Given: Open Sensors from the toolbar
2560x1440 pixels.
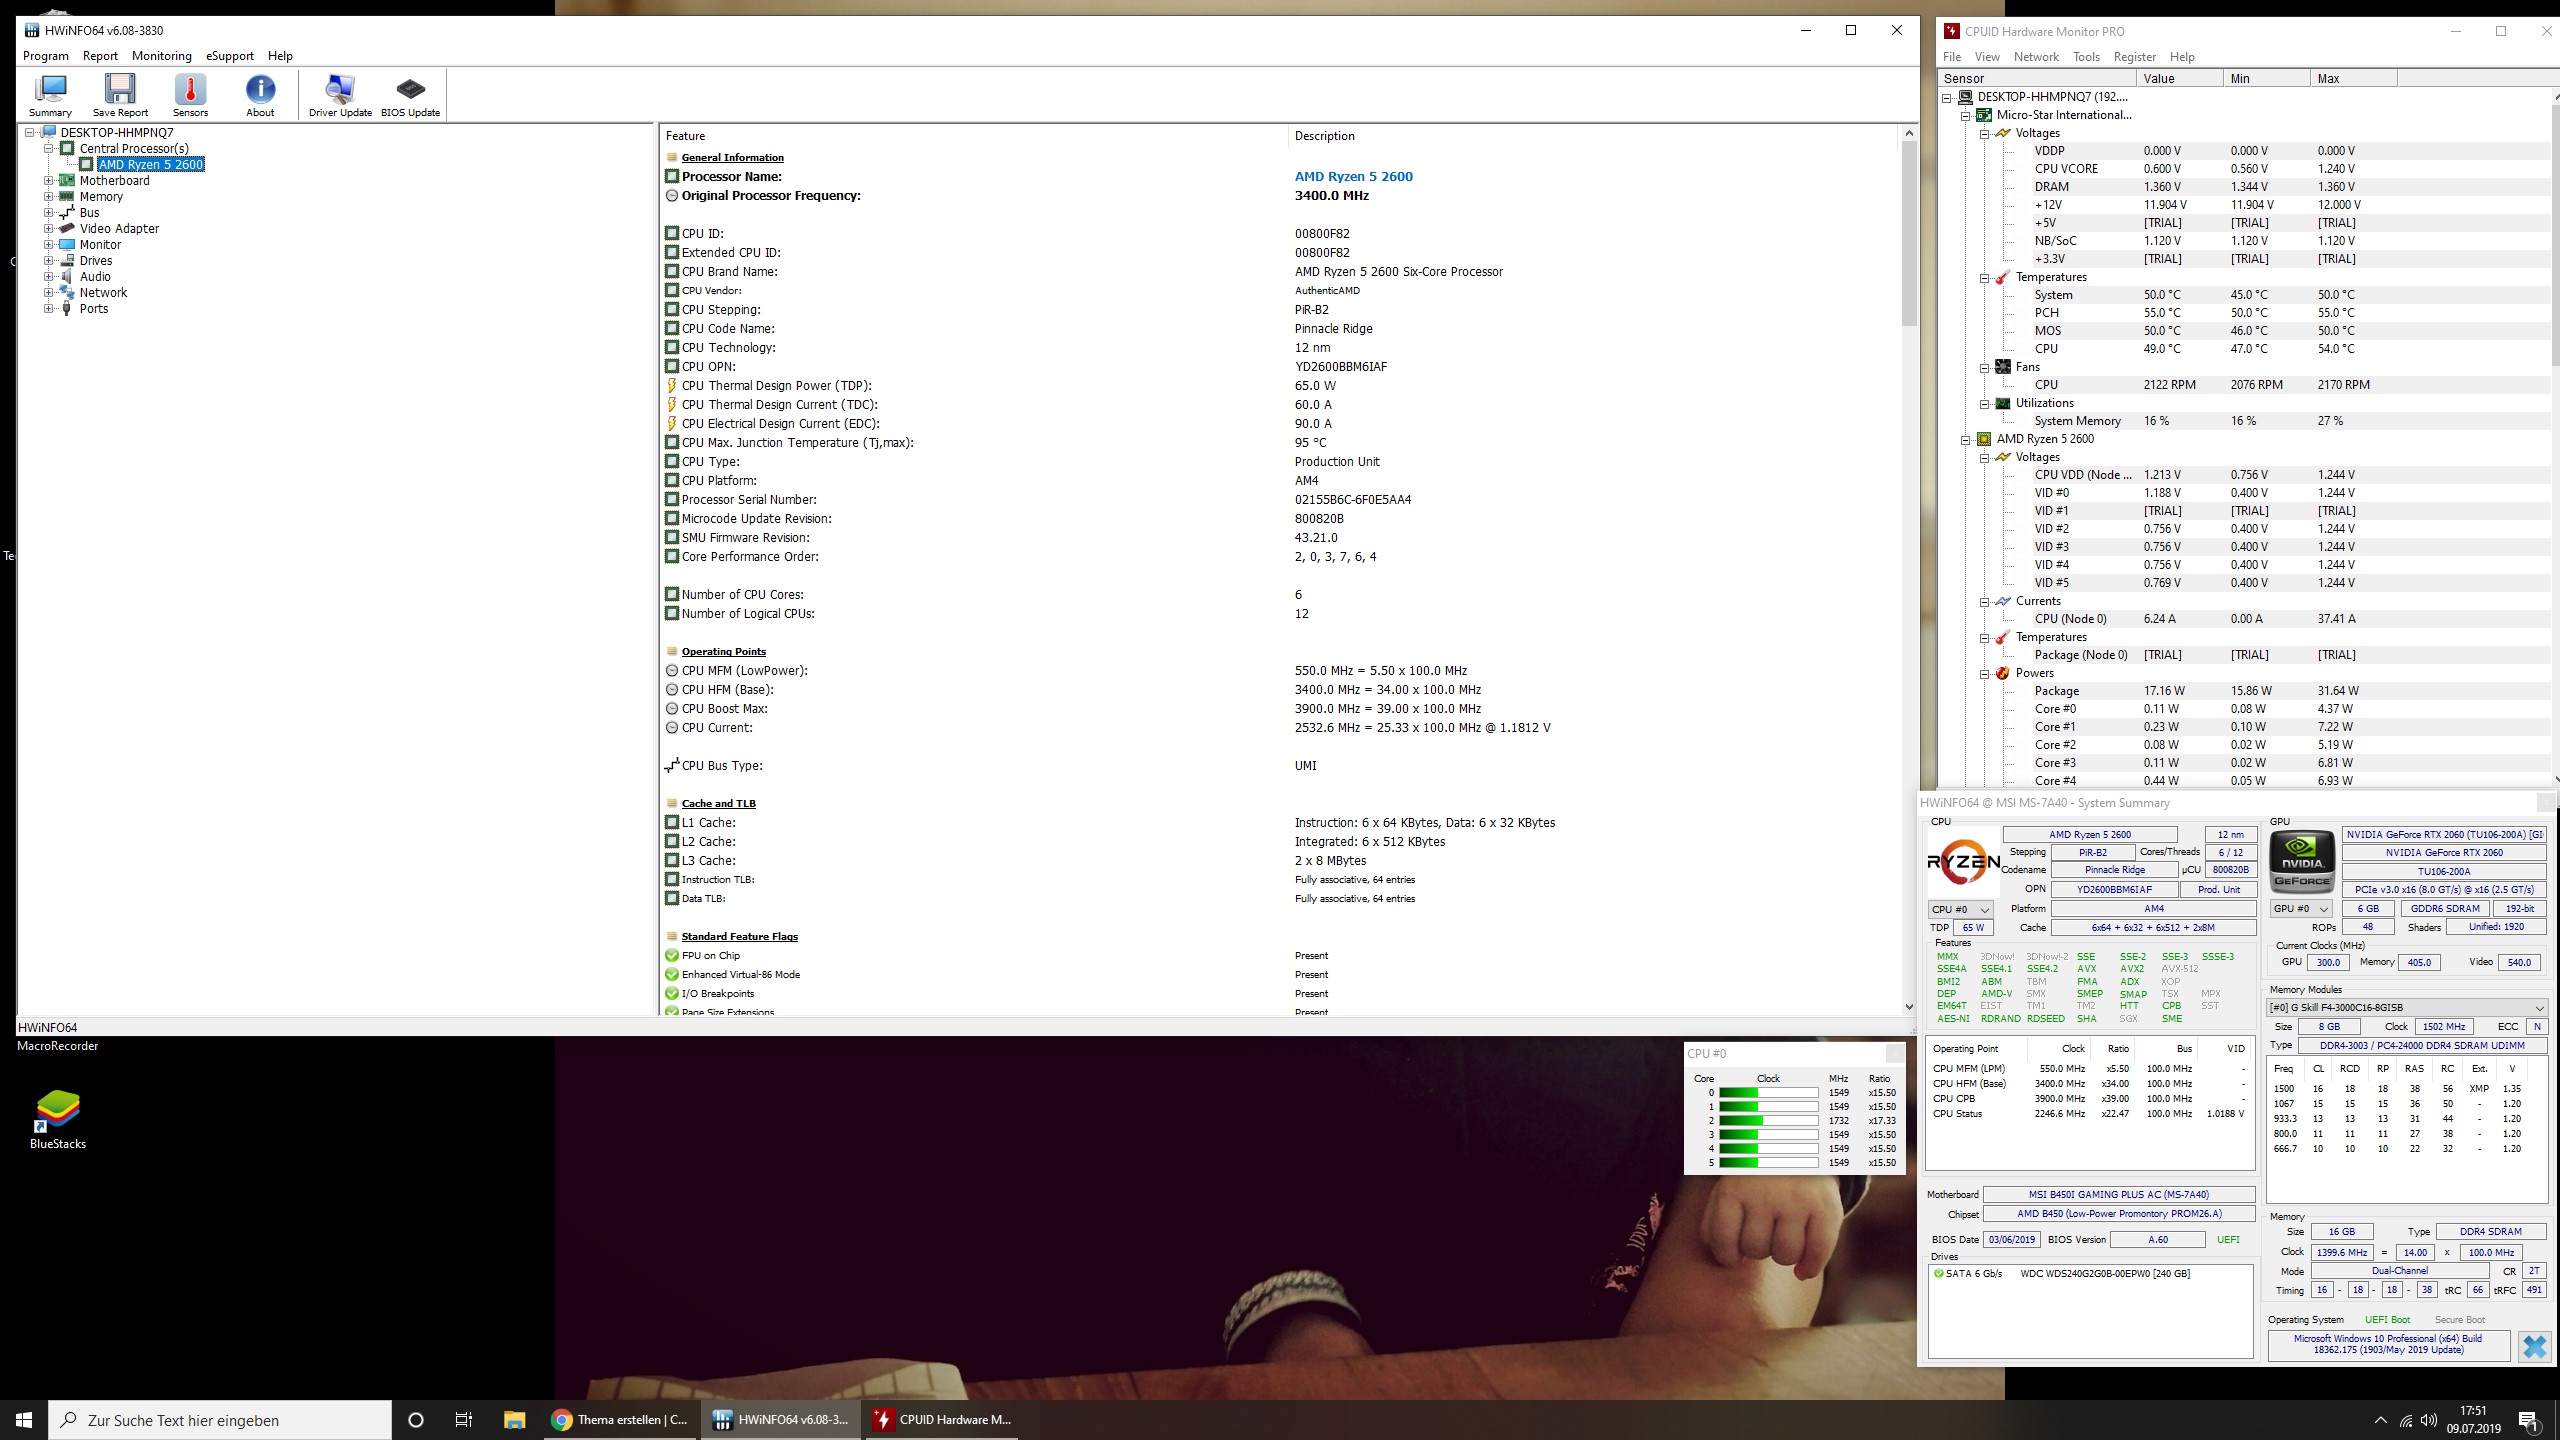Looking at the screenshot, I should click(190, 94).
